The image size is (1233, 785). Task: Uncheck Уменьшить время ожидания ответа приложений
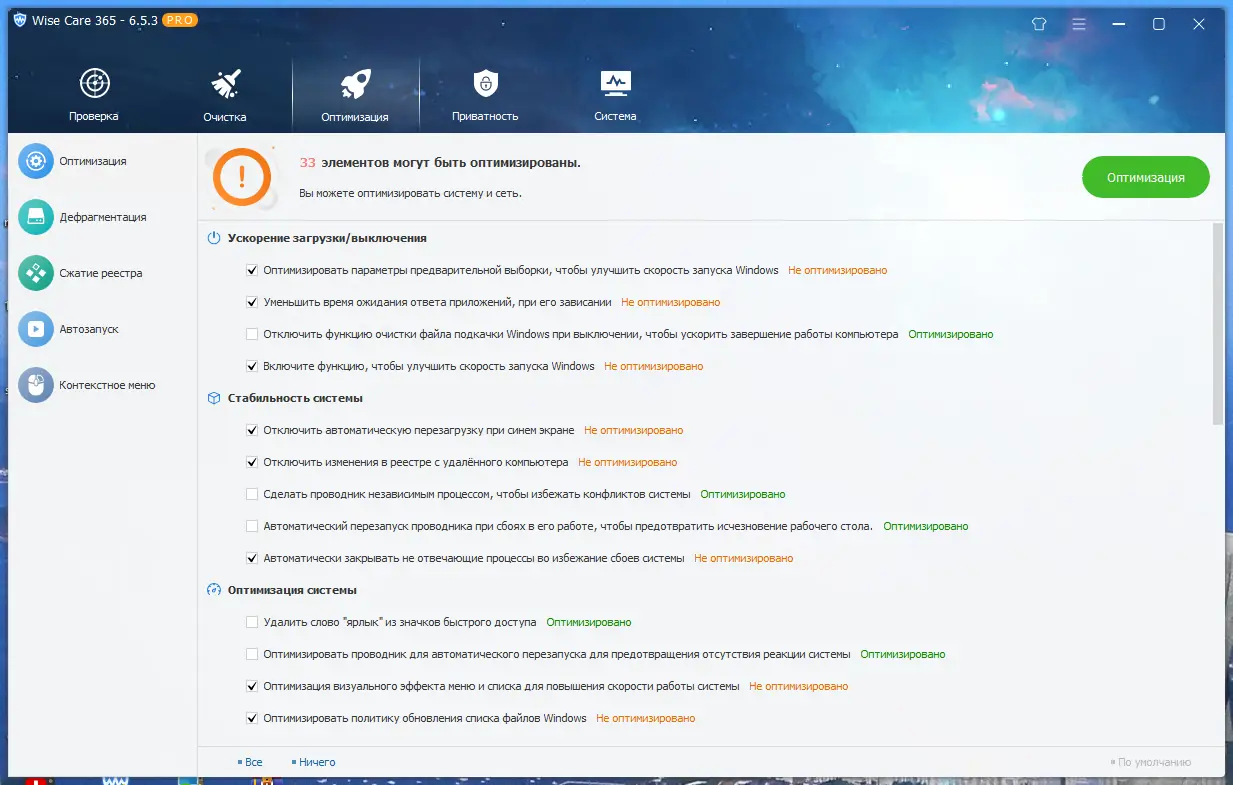[252, 302]
